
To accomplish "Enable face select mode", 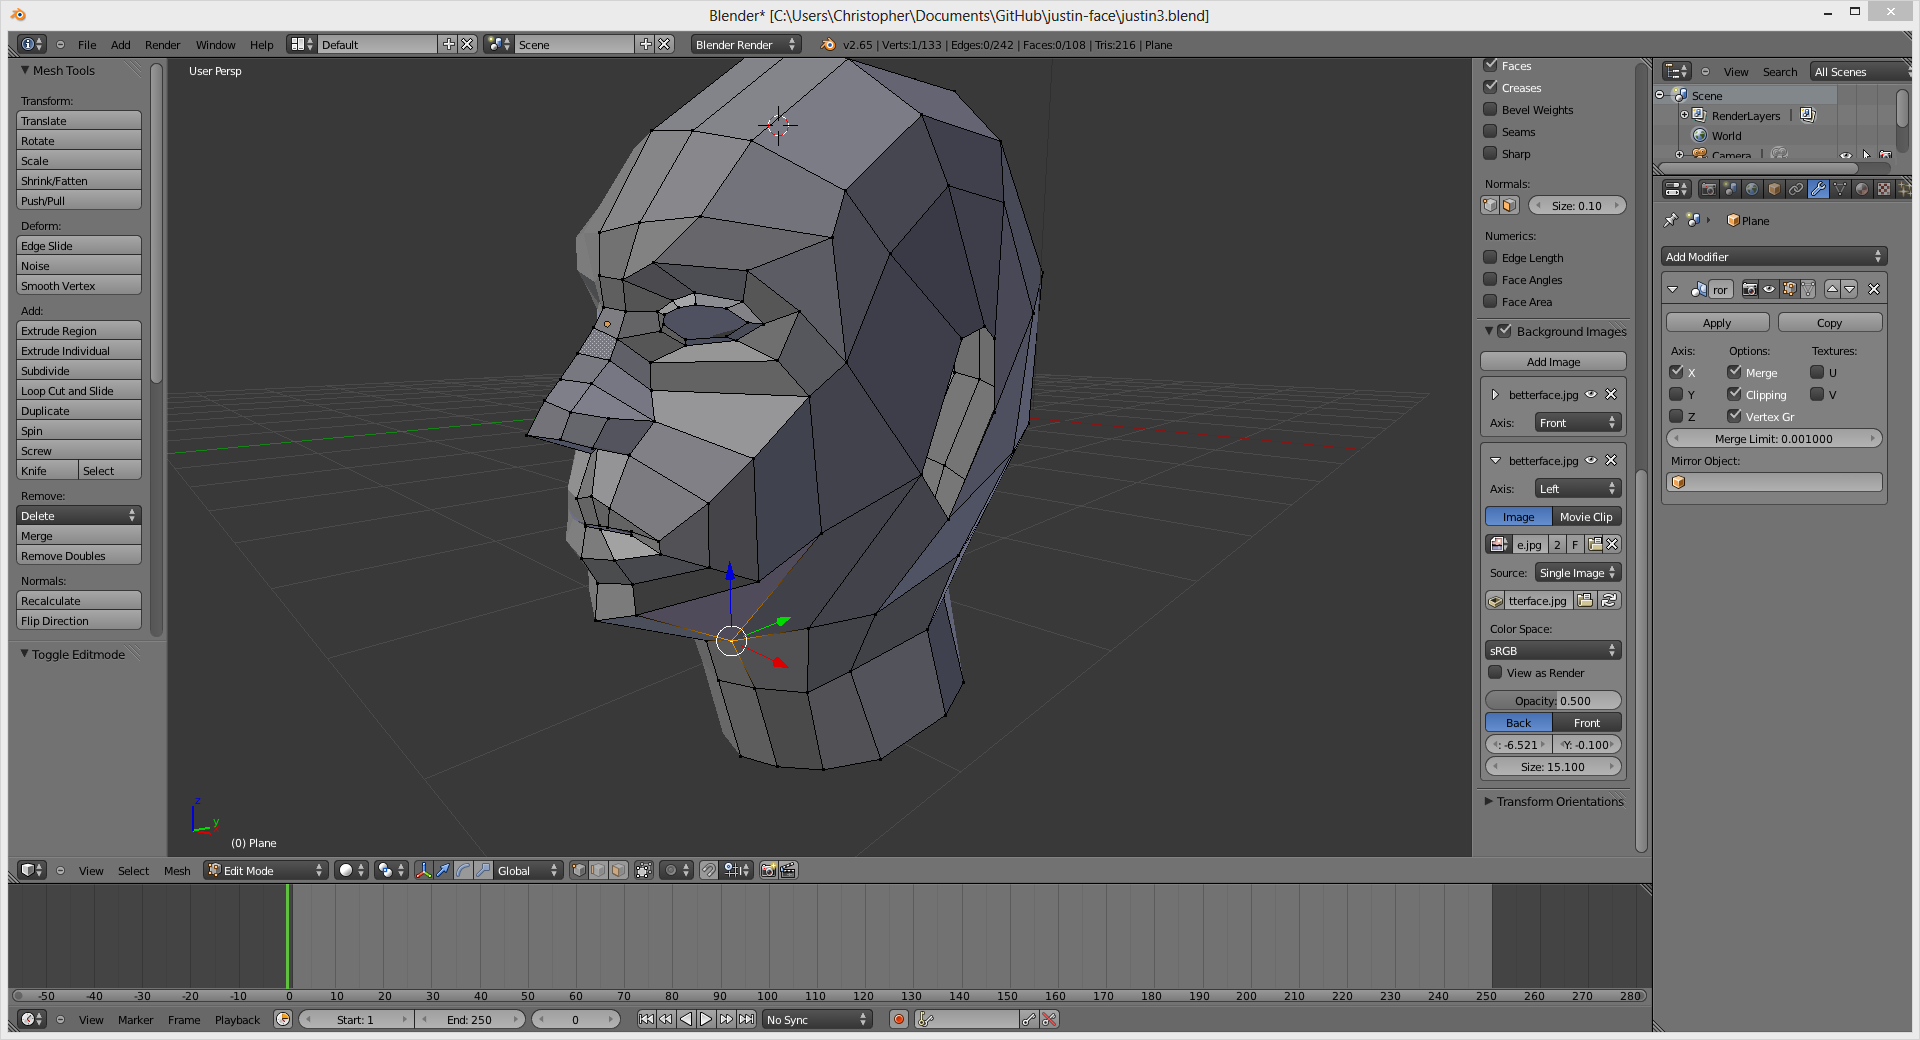I will pos(618,870).
